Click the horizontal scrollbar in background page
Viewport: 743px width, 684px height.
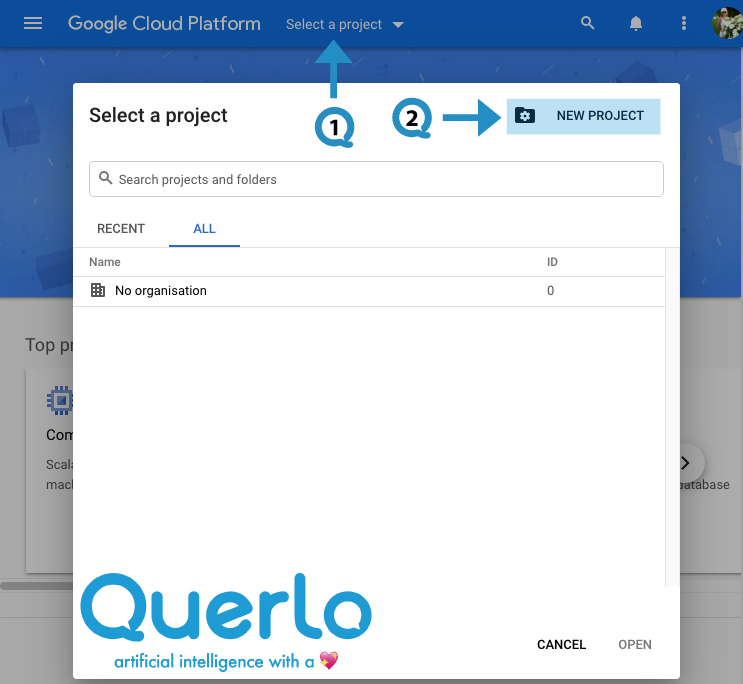37,585
